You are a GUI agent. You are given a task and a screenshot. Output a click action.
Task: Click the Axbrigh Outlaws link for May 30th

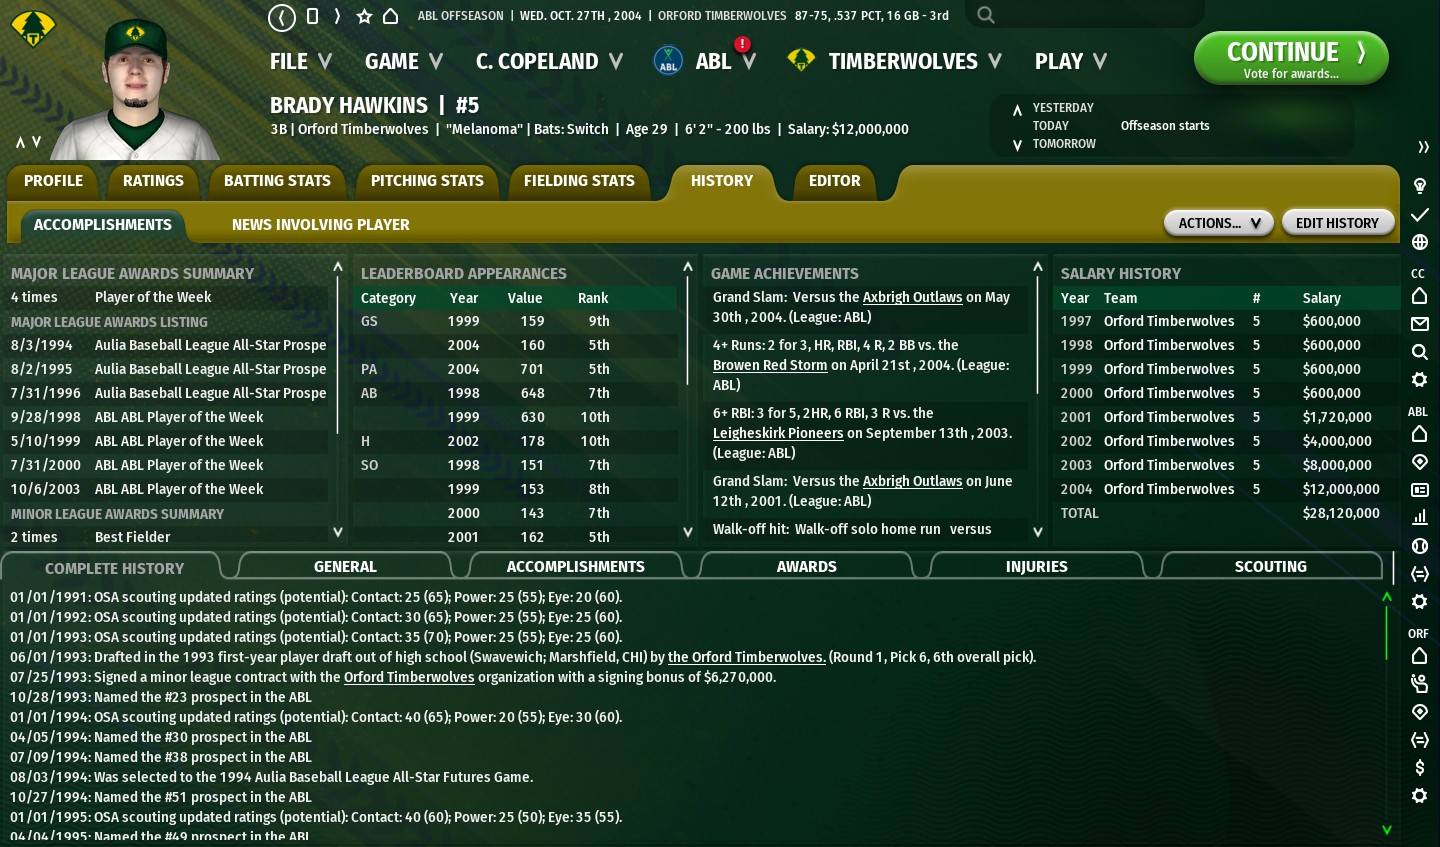pyautogui.click(x=912, y=297)
